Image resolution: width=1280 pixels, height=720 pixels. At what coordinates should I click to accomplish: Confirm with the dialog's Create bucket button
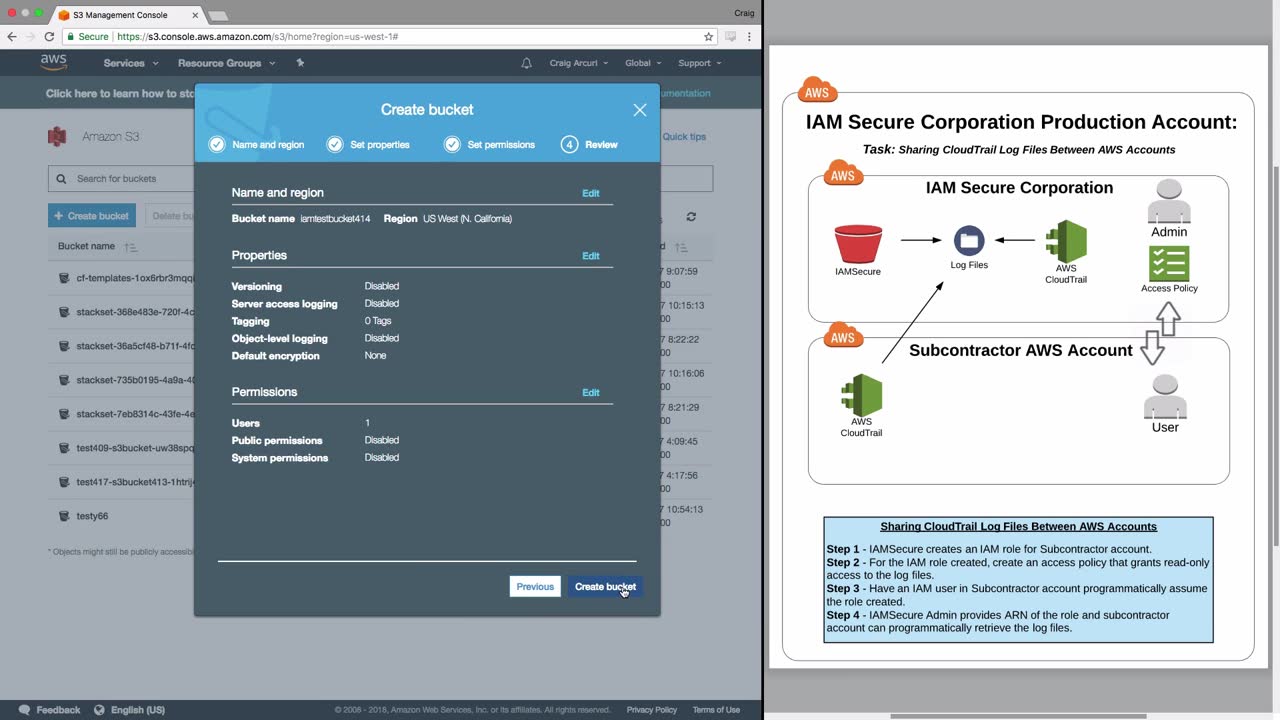pos(605,587)
